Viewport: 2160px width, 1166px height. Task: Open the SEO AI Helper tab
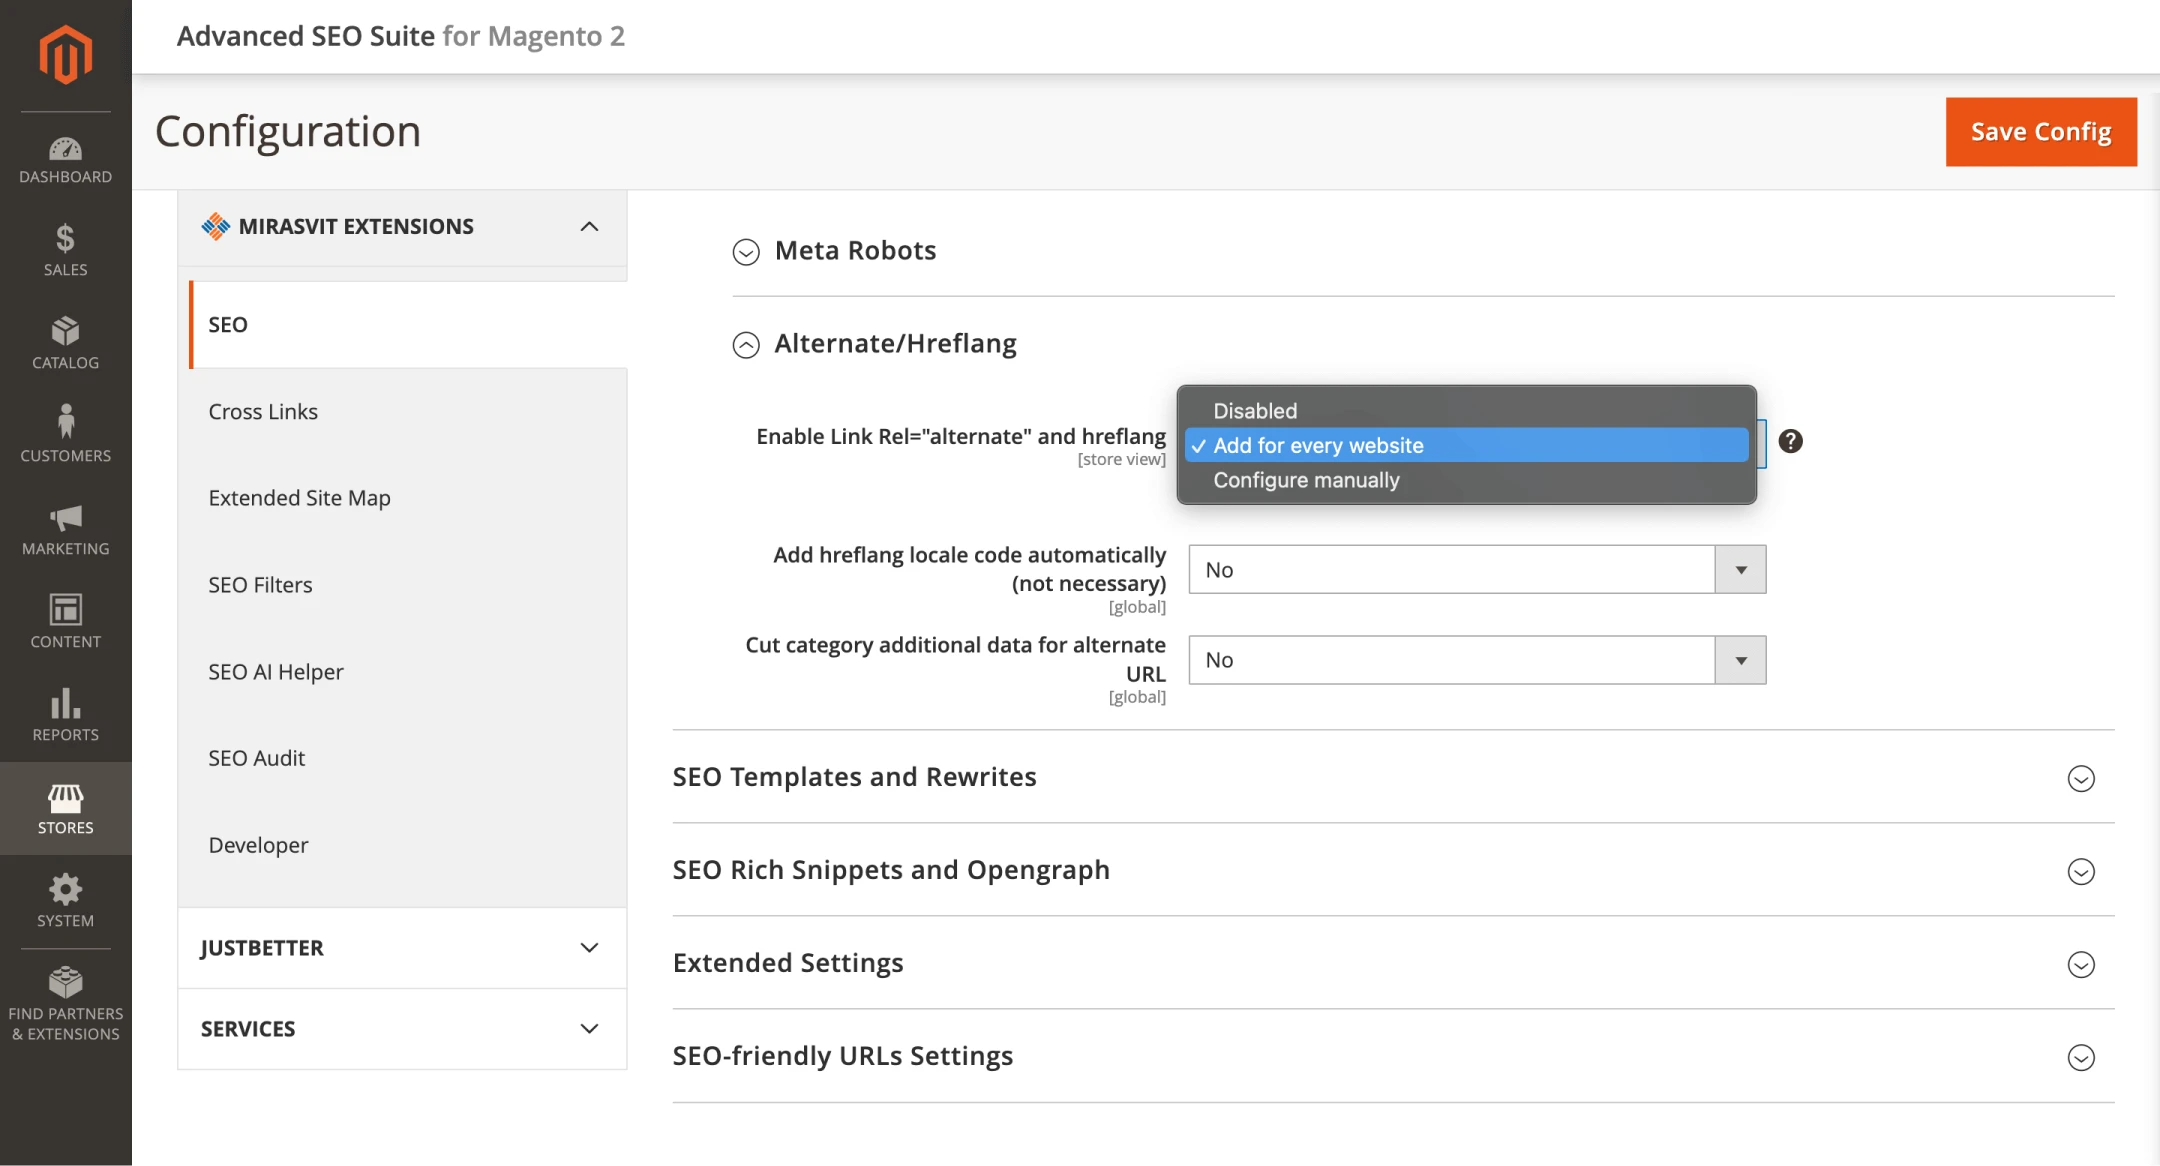tap(276, 672)
